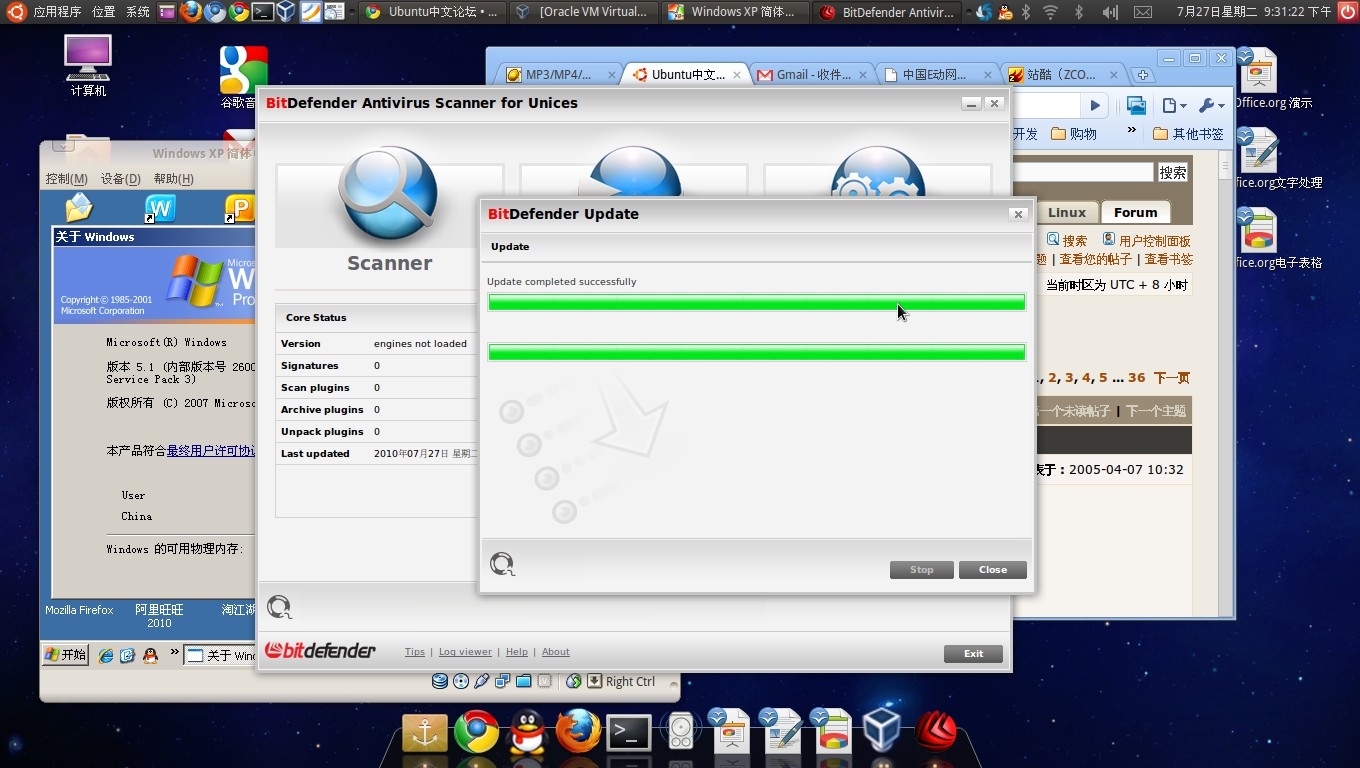Click the clock in the top panel
The height and width of the screenshot is (768, 1360).
pos(1254,12)
